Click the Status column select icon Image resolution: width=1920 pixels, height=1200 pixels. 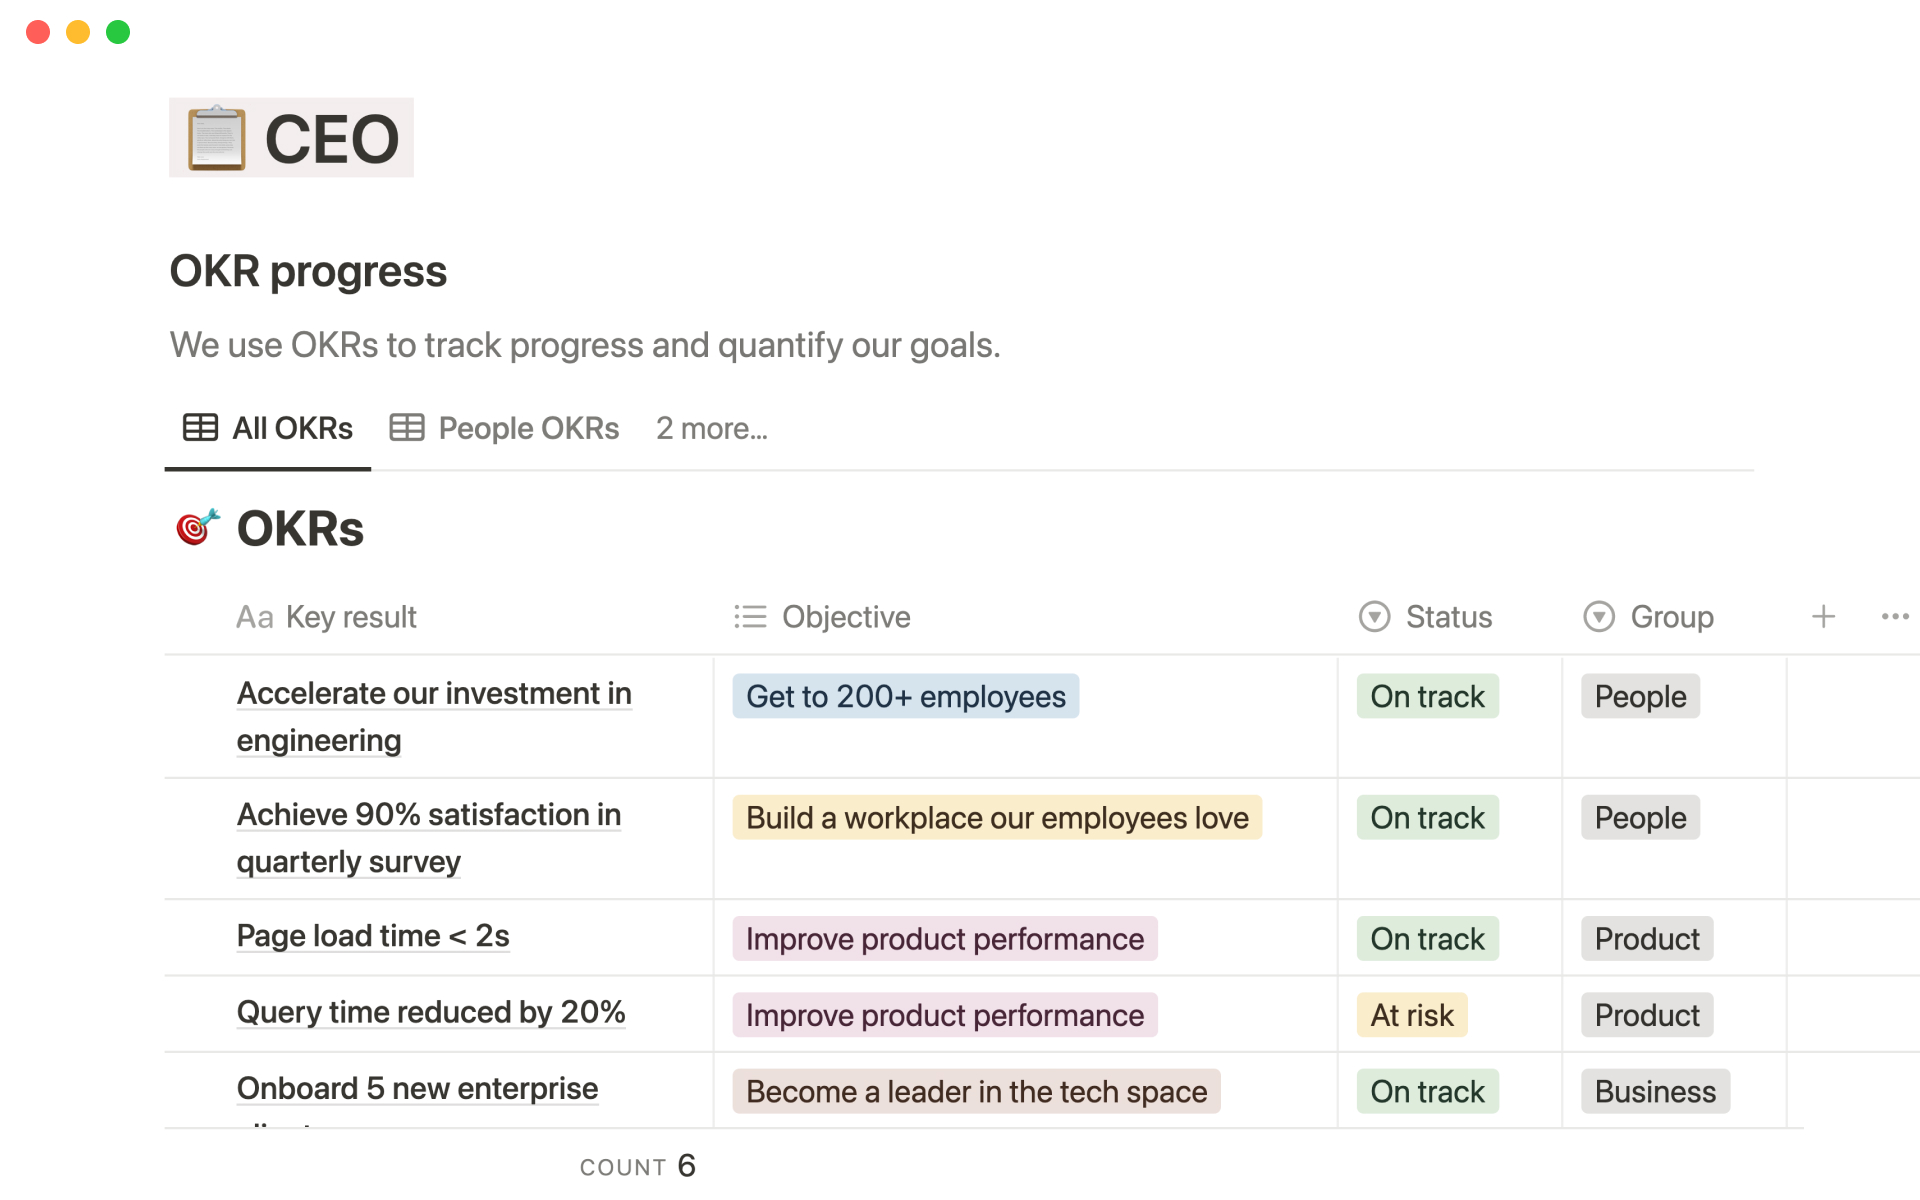click(1374, 617)
